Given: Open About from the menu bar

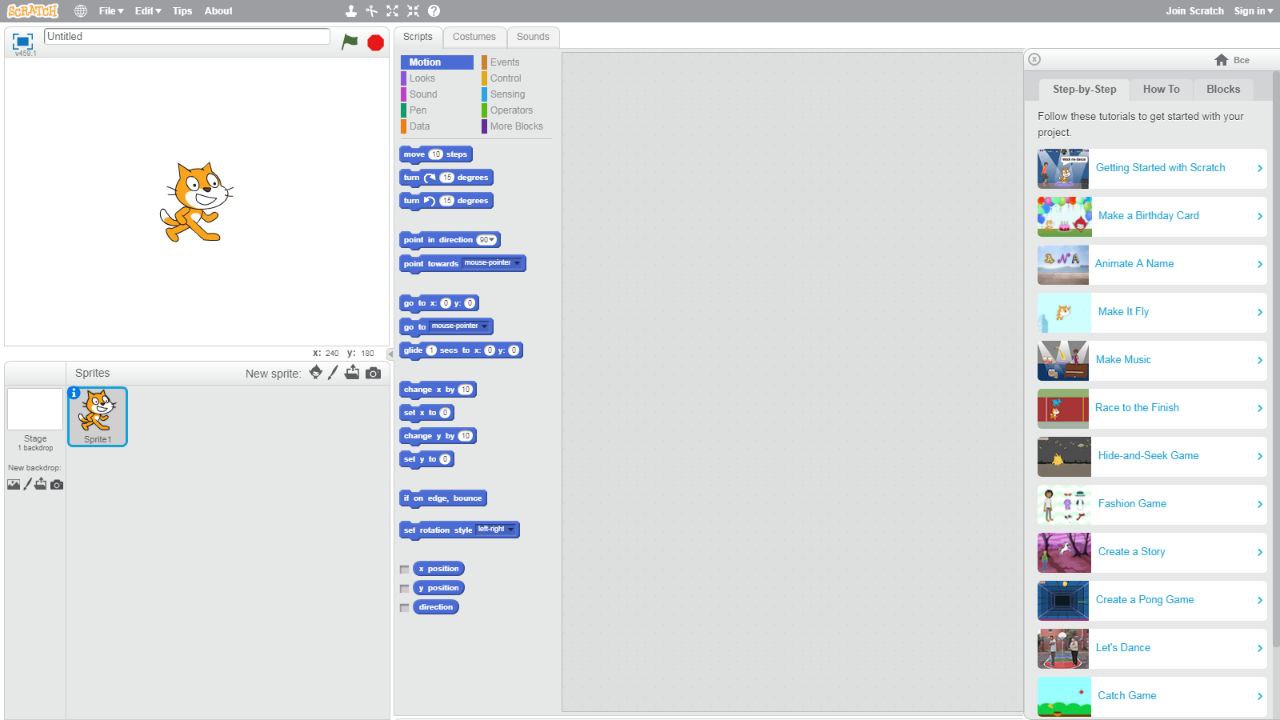Looking at the screenshot, I should click(218, 11).
